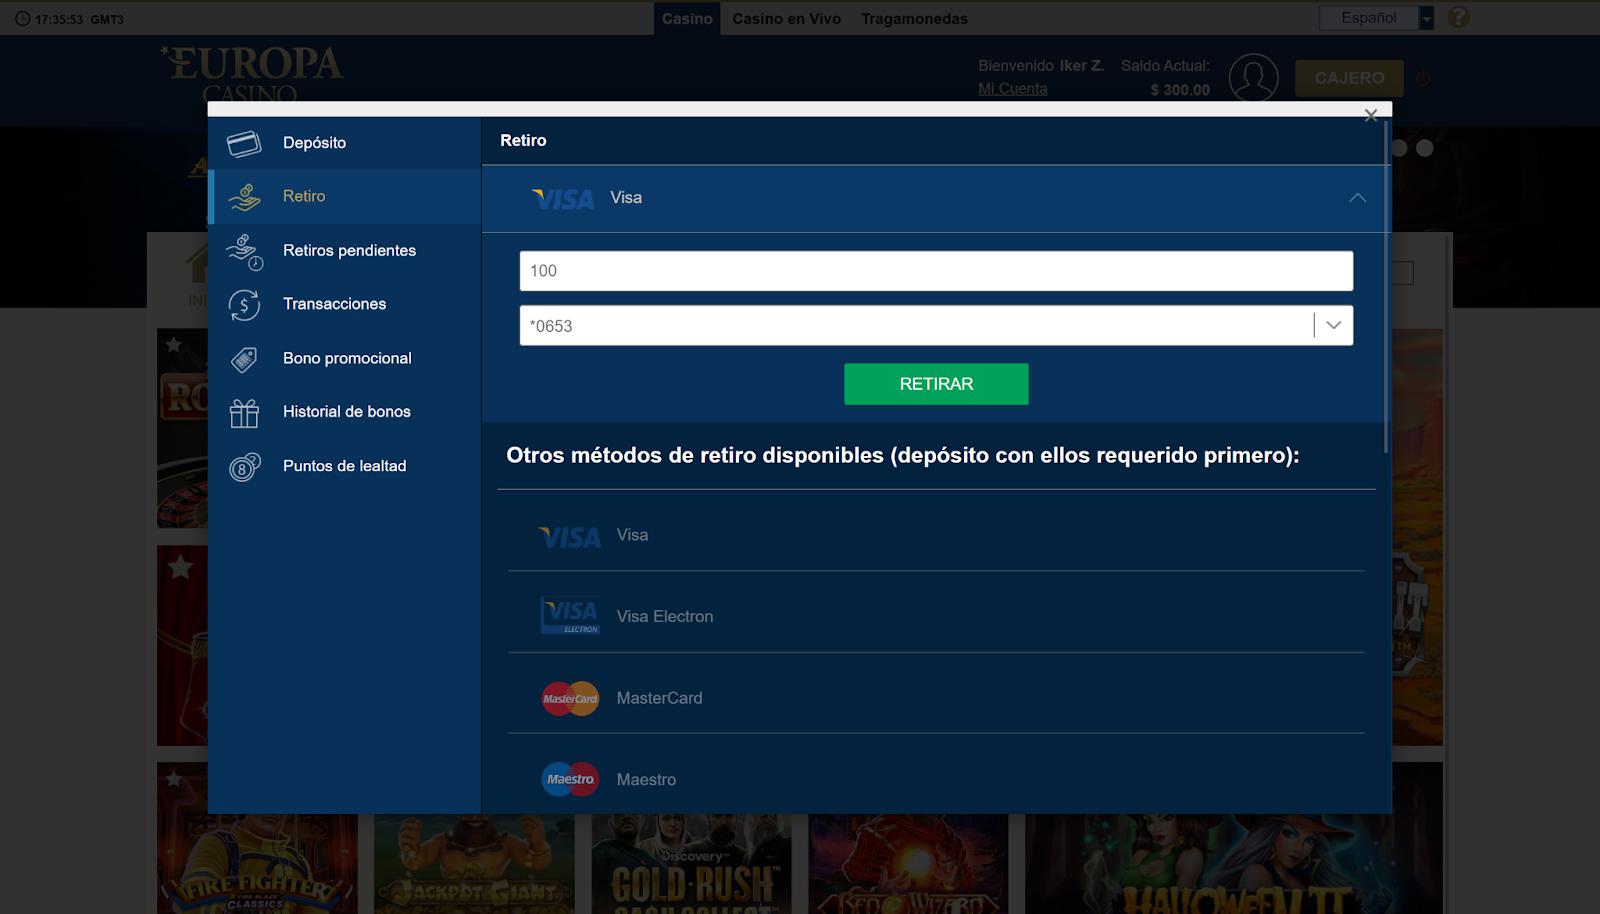Open Historial de bonos in the sidebar
1600x914 pixels.
pos(345,412)
